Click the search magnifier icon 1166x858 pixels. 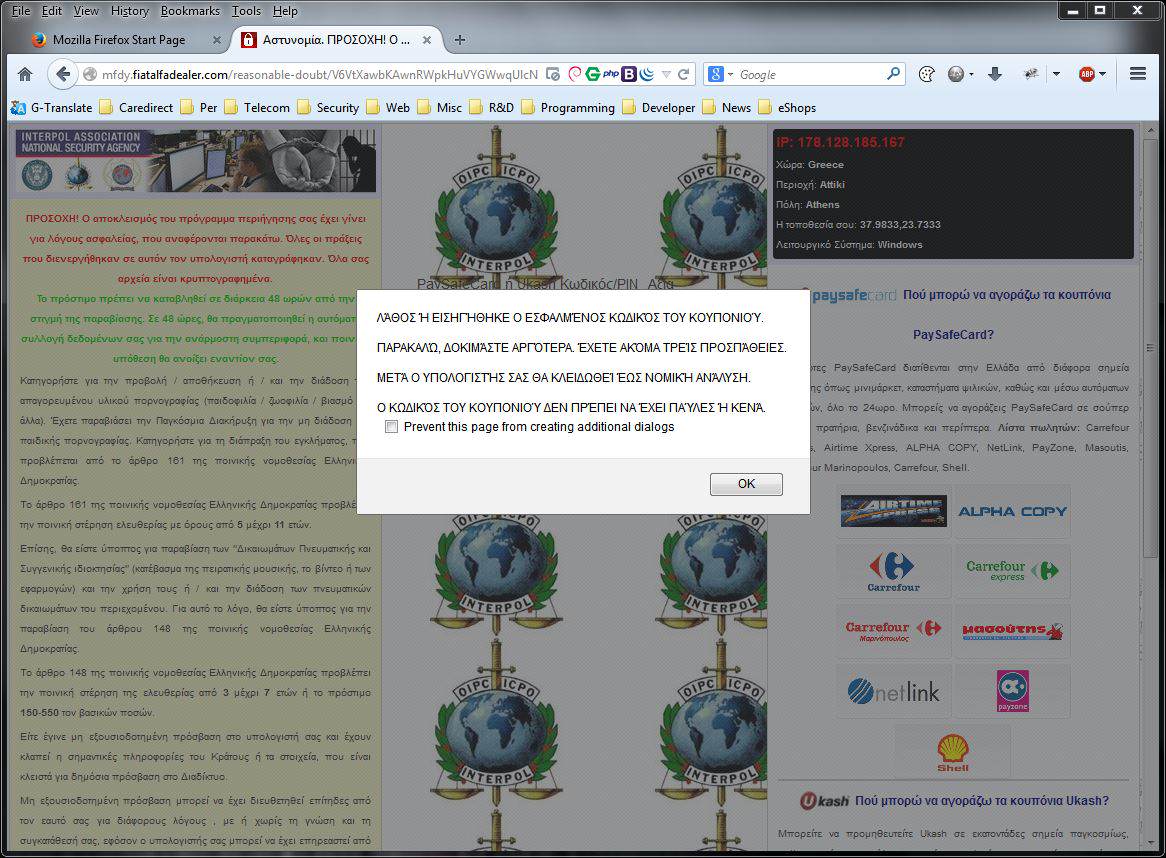click(x=894, y=74)
